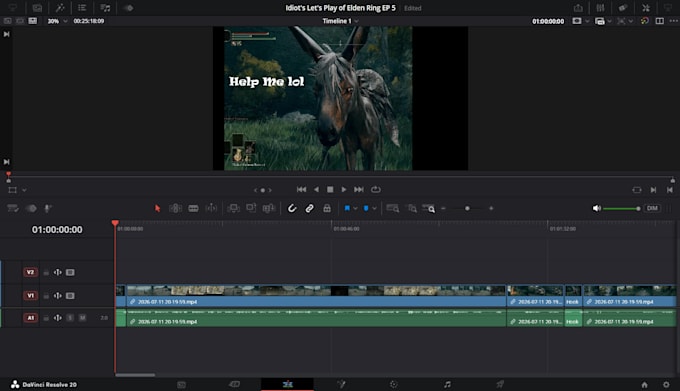
Task: Select the A1 audio track header
Action: tap(30, 318)
